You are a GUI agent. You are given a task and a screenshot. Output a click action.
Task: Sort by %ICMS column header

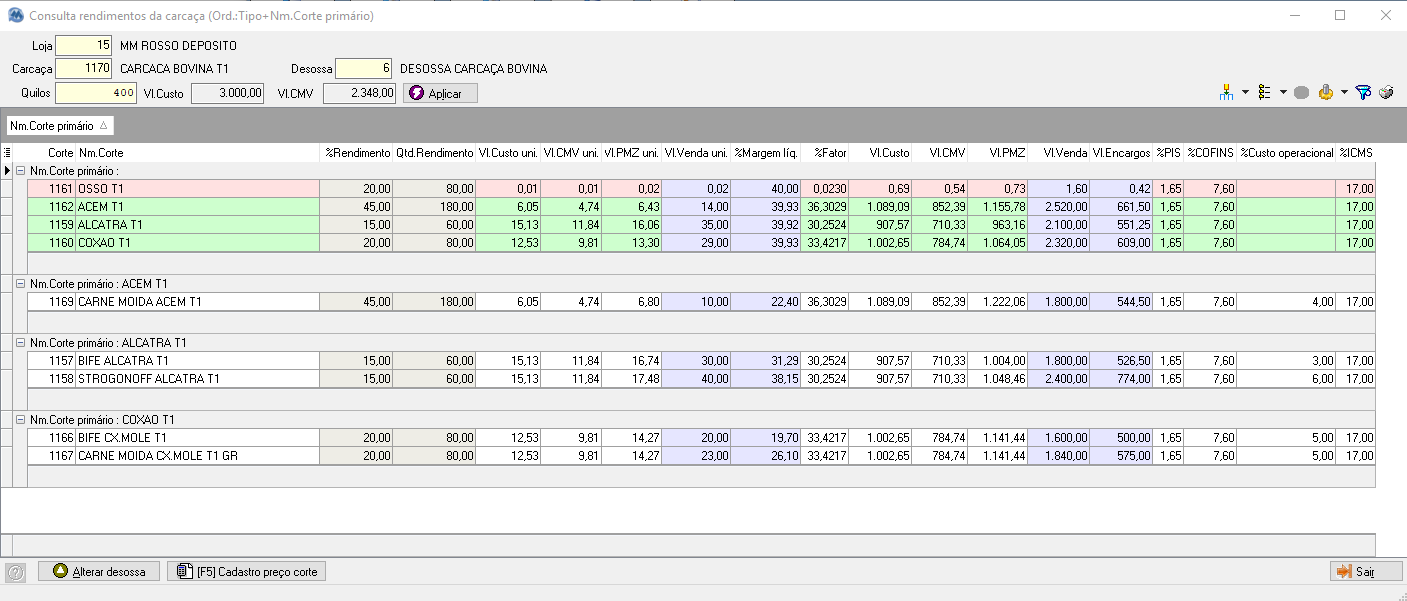coord(1356,153)
